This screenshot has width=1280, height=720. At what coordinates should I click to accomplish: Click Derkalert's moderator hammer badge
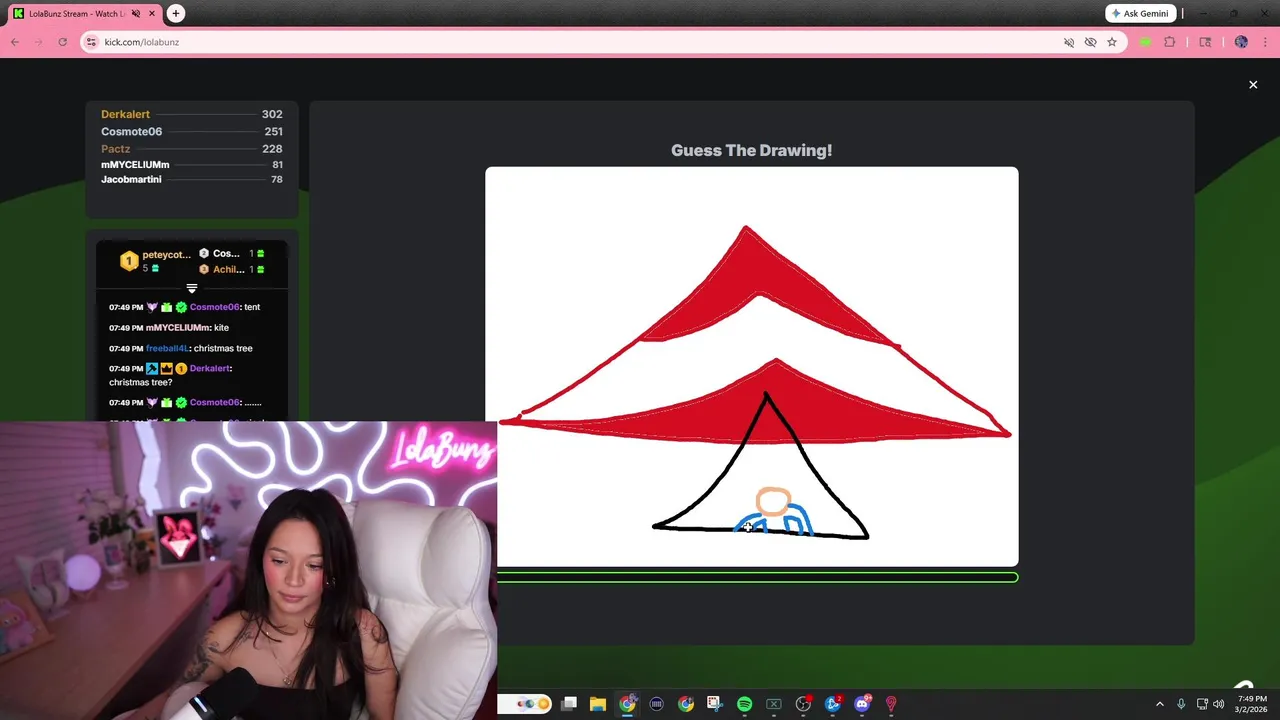coord(152,368)
